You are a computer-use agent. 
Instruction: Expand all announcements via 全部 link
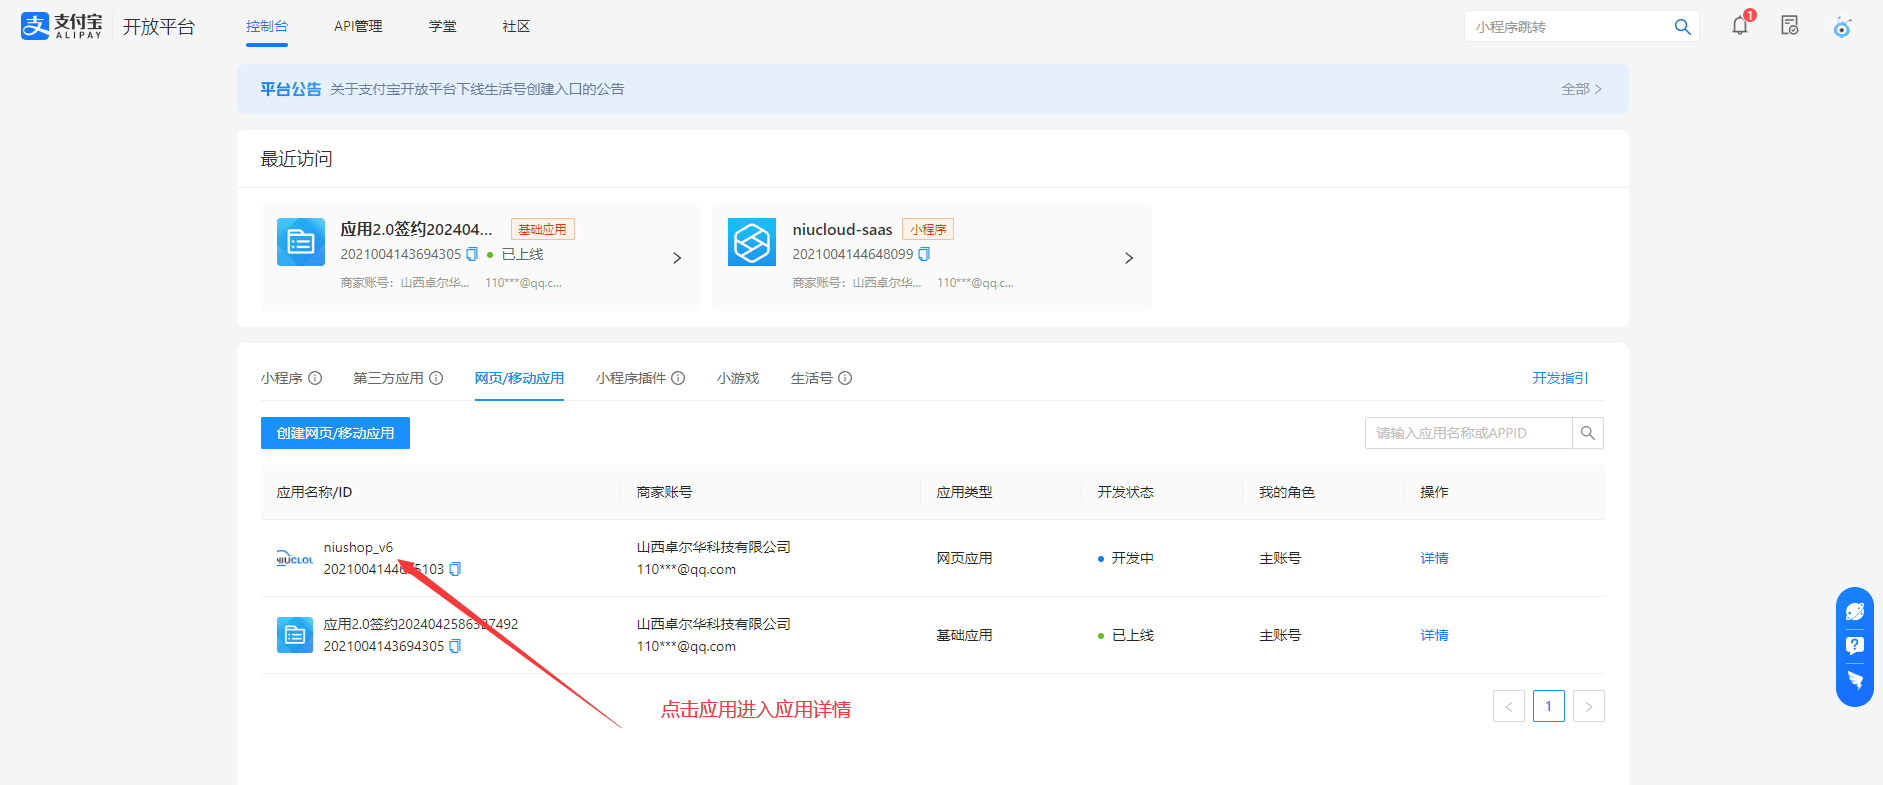pos(1581,89)
